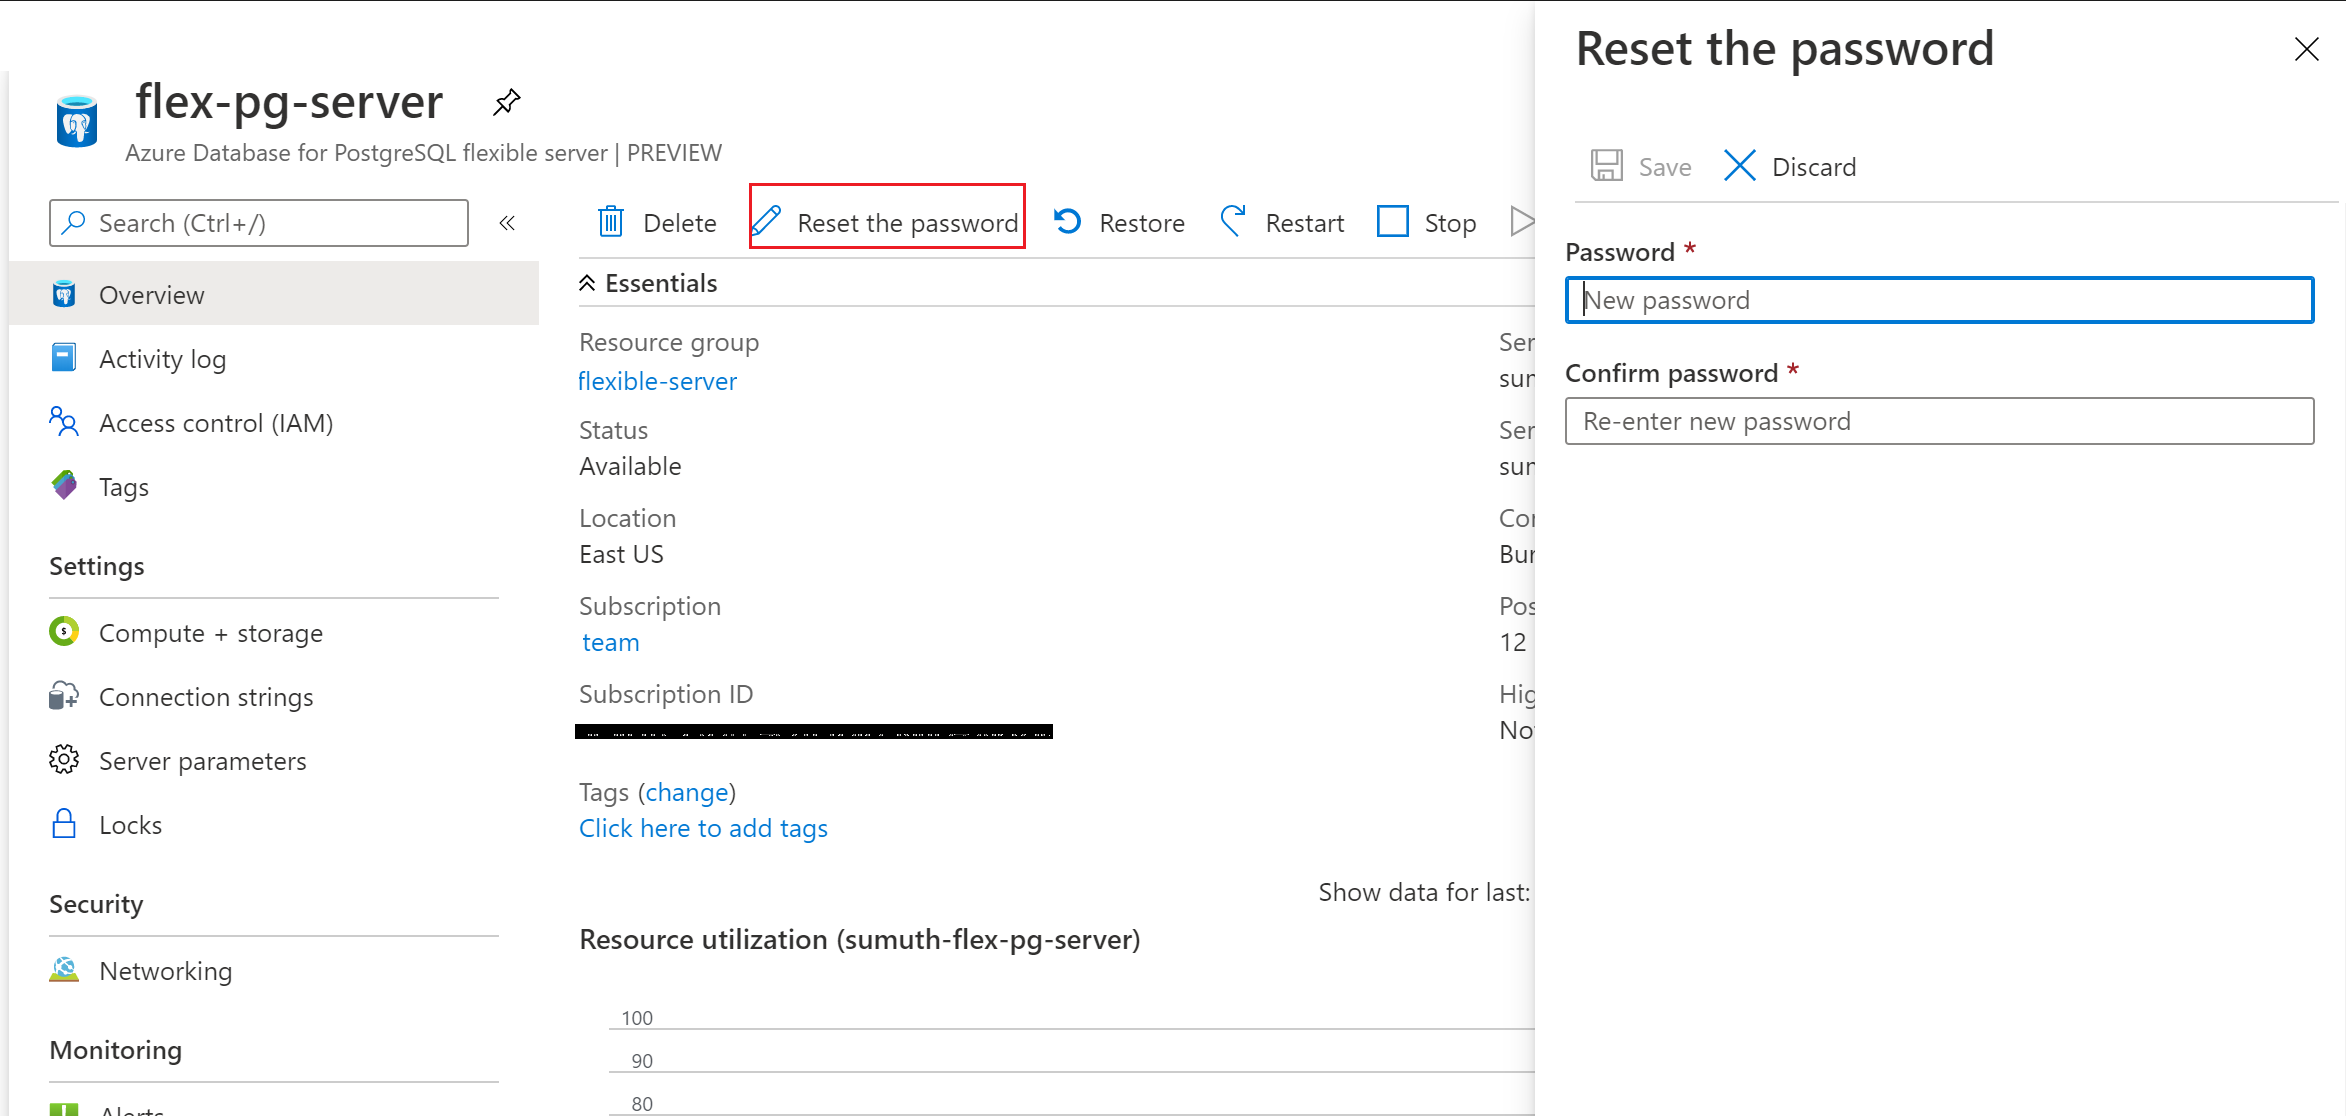2348x1116 pixels.
Task: Click the Save password icon
Action: [1605, 166]
